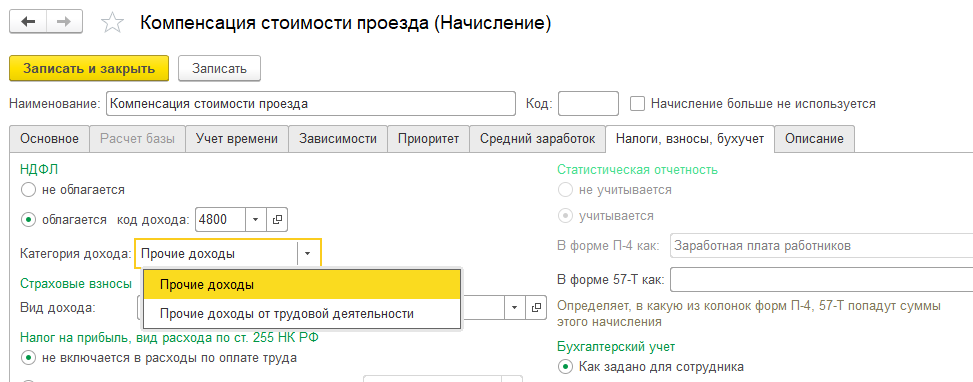Expand the Вид дохода dropdown arrow

coord(515,307)
